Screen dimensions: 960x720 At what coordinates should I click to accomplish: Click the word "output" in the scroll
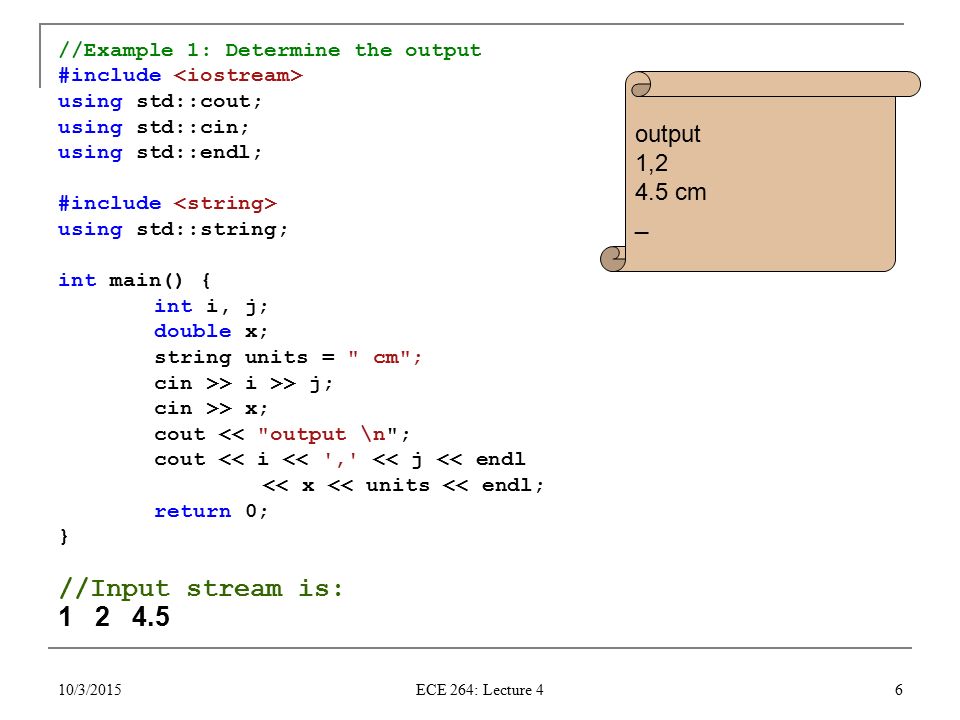click(667, 134)
